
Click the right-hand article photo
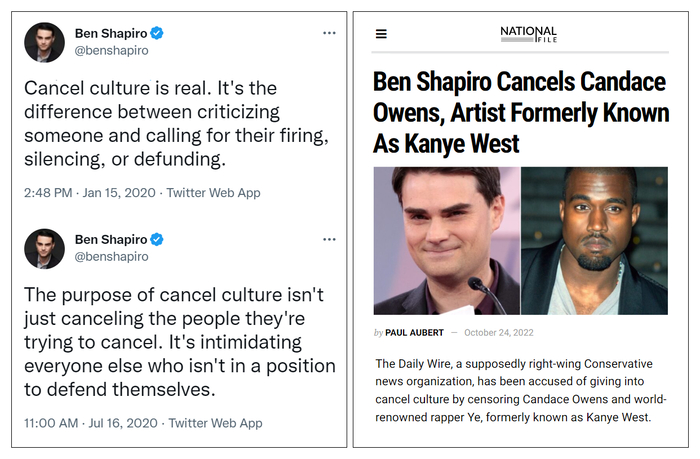[594, 240]
